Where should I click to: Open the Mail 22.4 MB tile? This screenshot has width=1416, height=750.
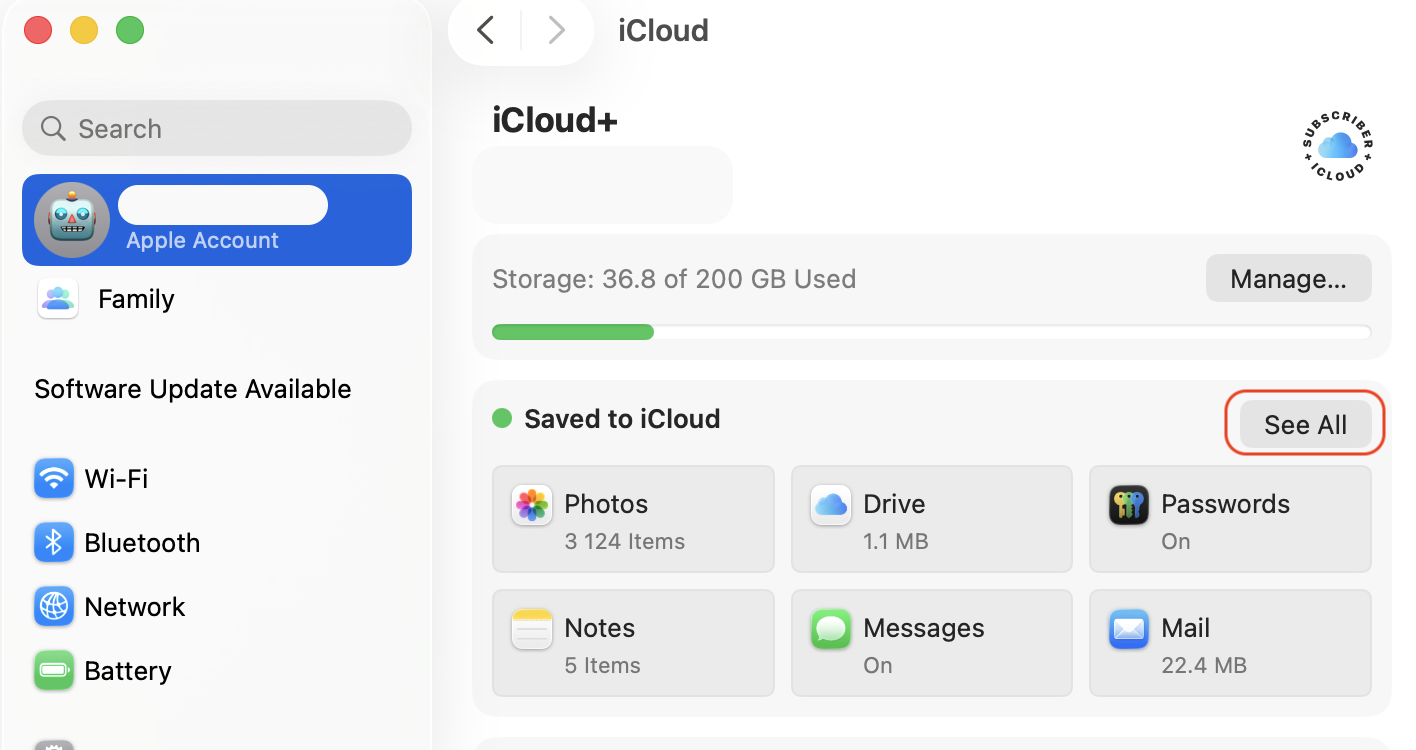(x=1230, y=642)
